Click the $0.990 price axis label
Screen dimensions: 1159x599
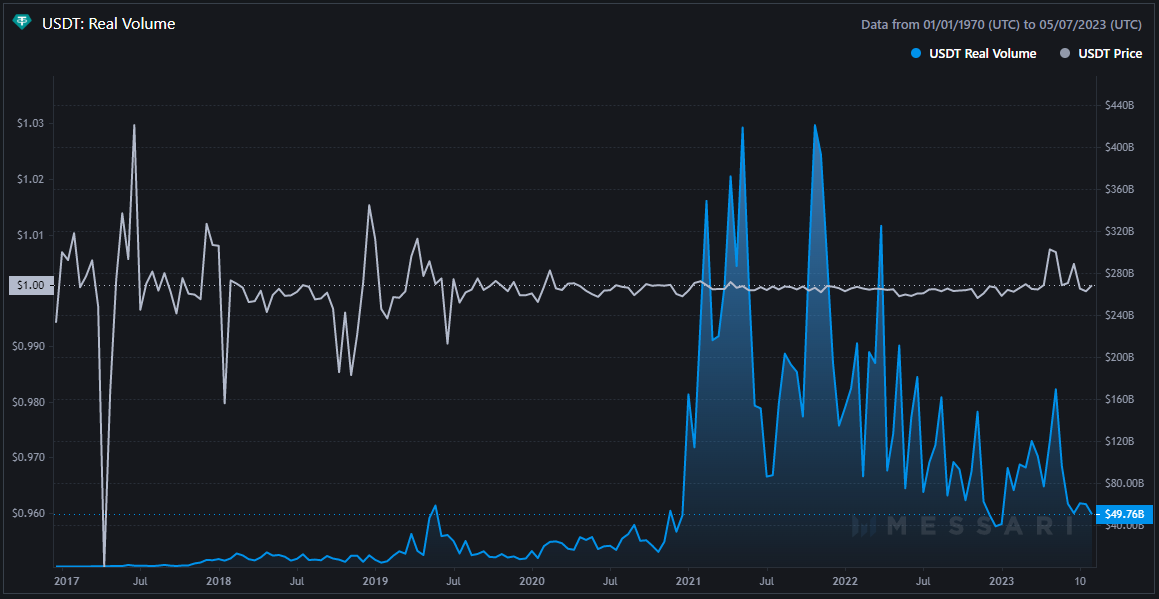click(29, 346)
